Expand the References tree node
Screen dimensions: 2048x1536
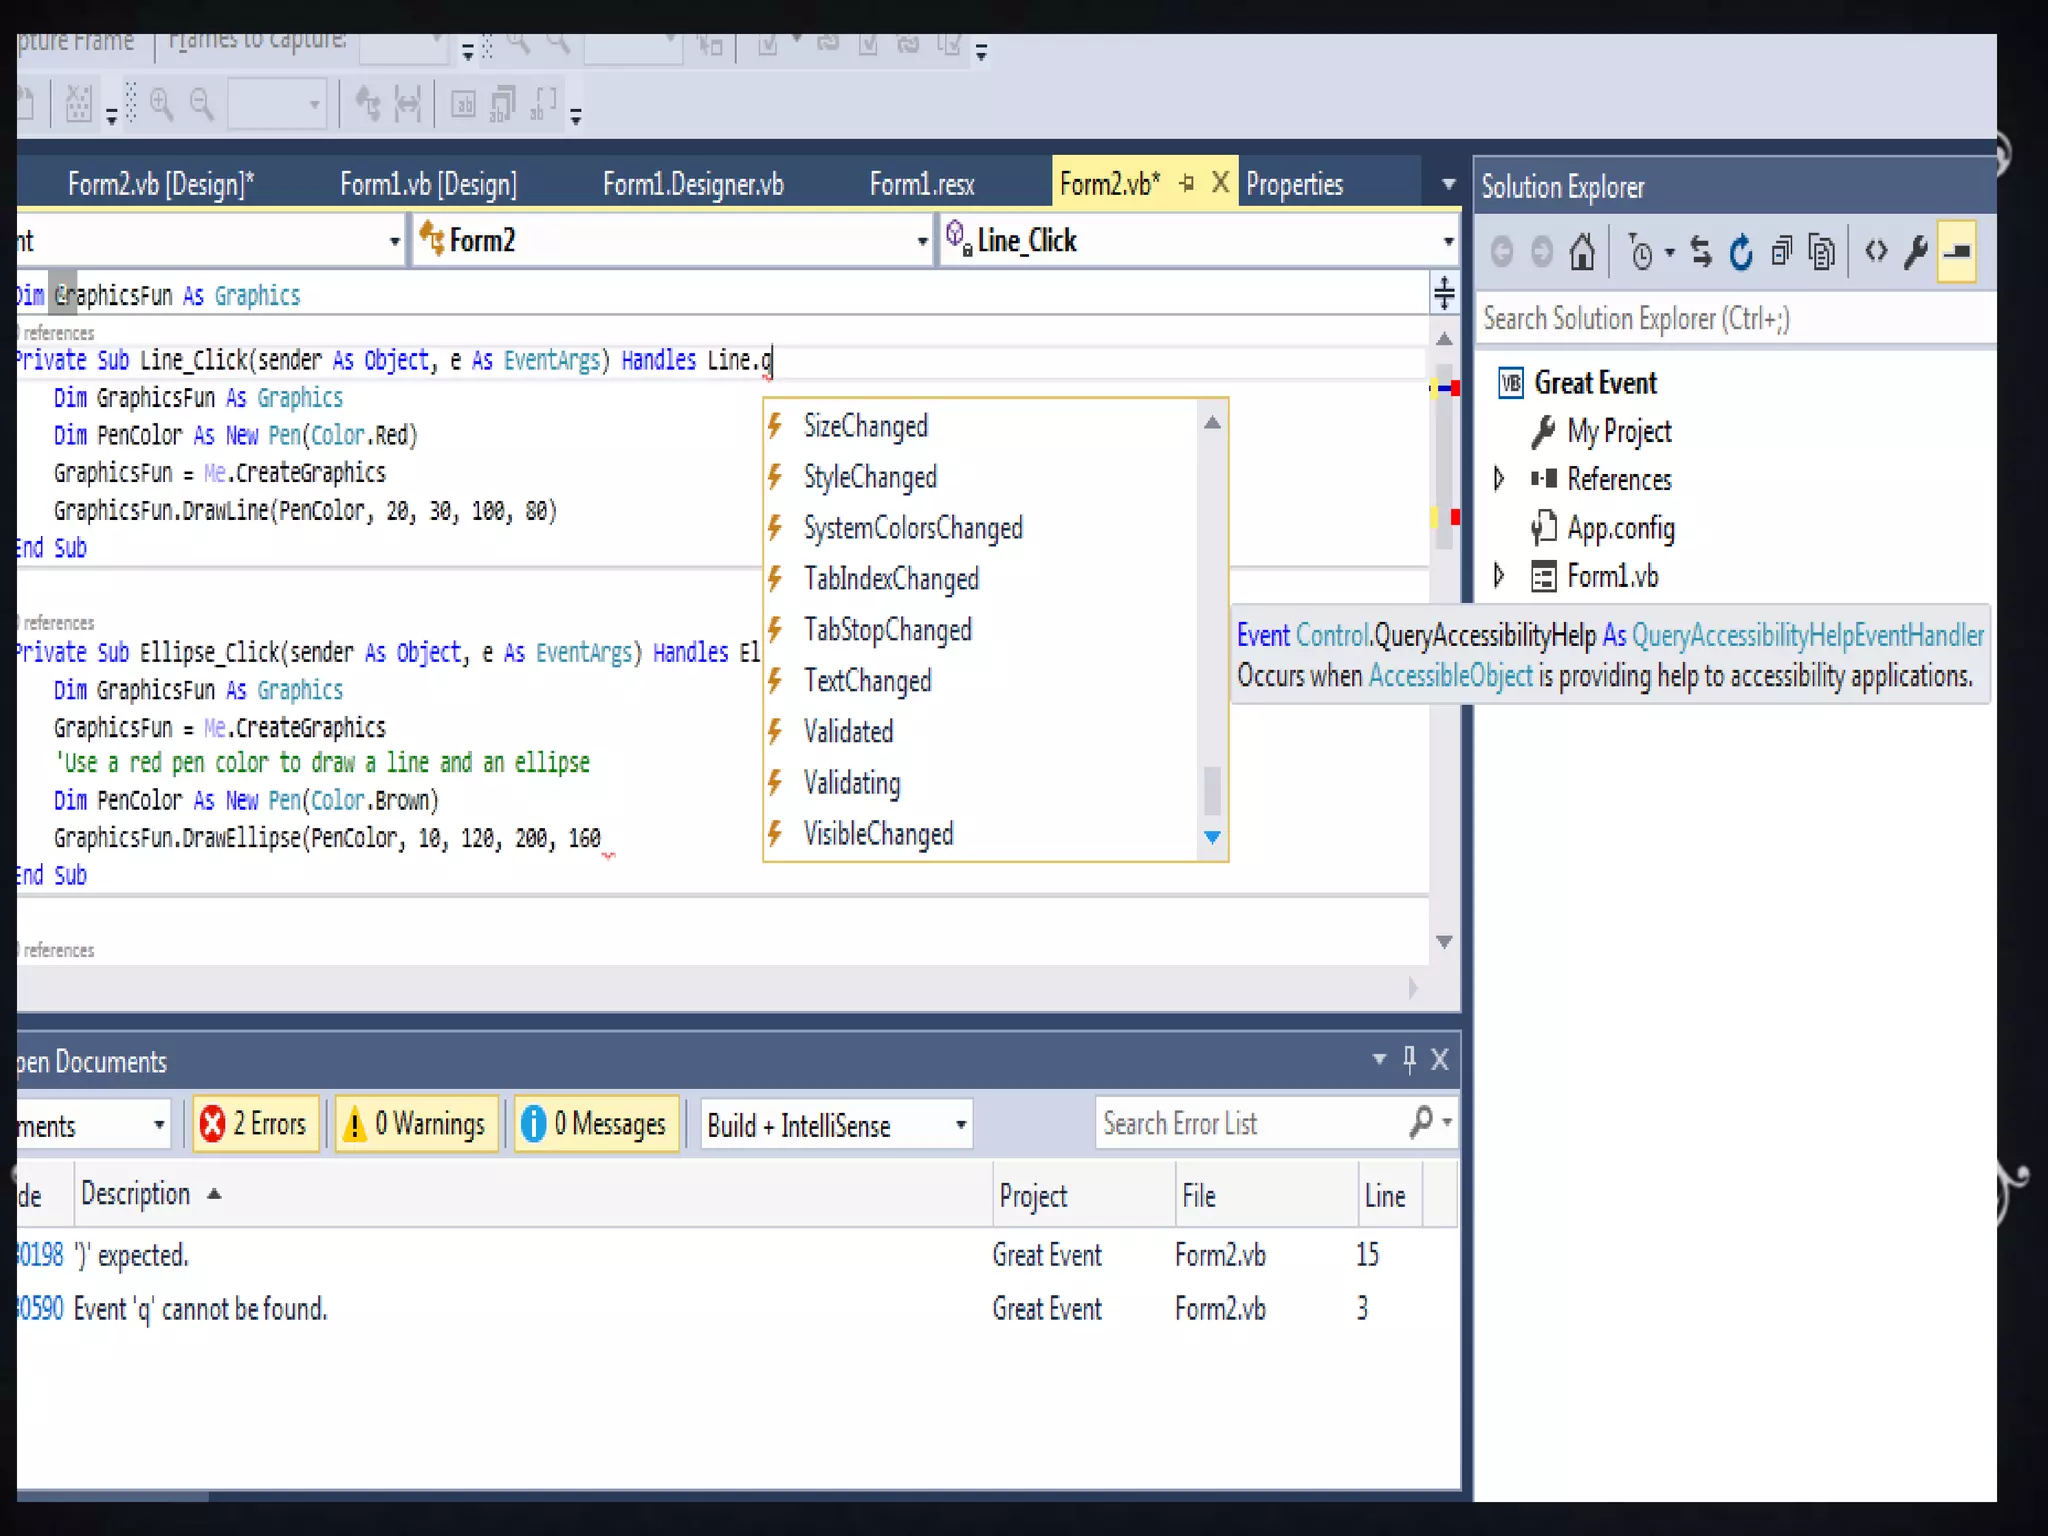pyautogui.click(x=1498, y=479)
